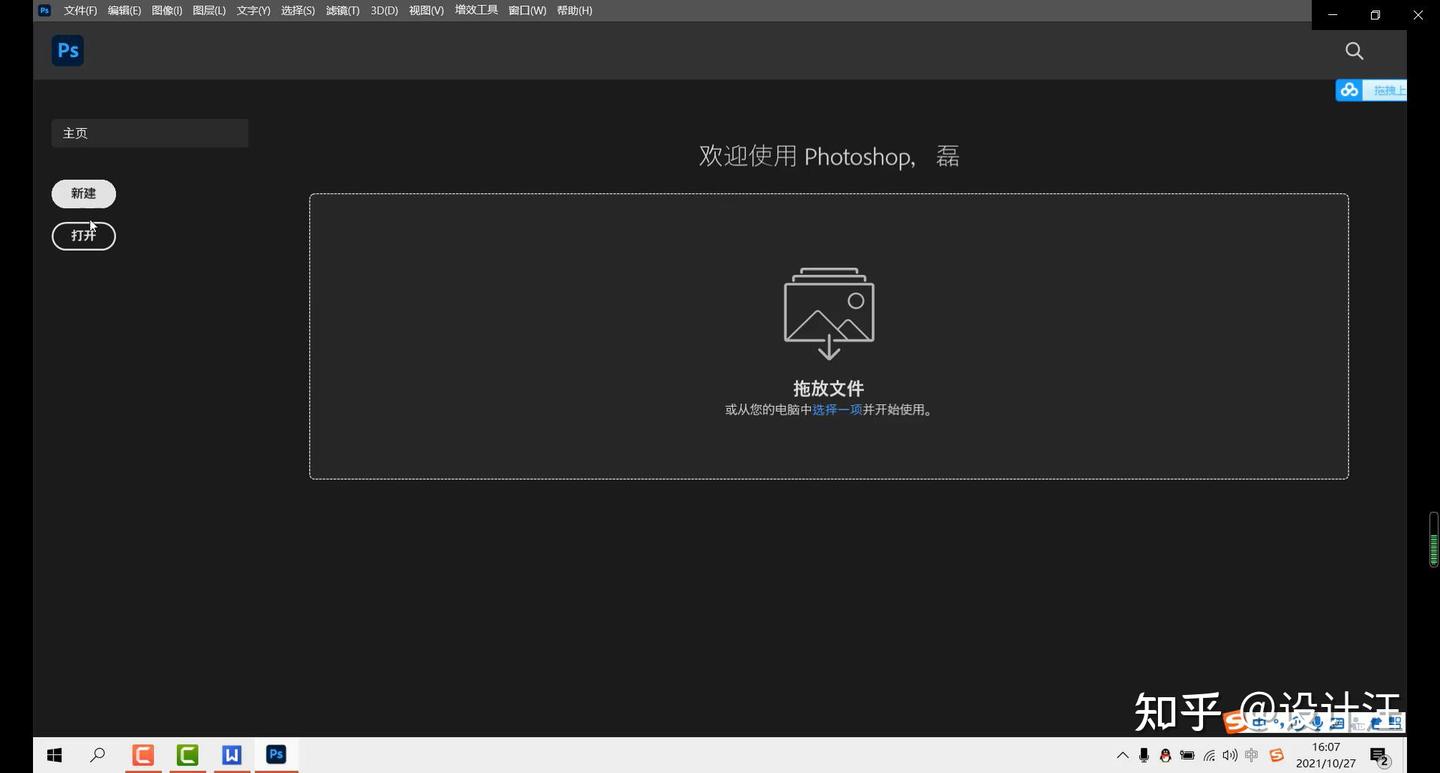
Task: Click the drop-files image icon
Action: tap(829, 313)
